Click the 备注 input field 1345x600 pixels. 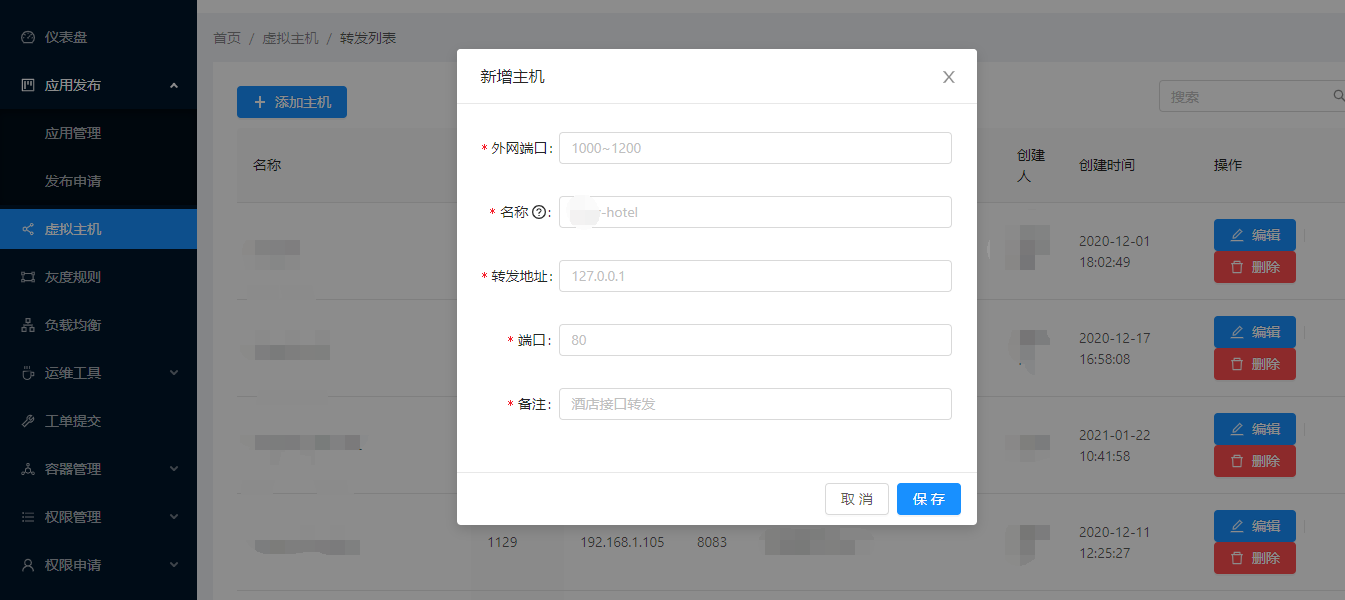pos(755,404)
